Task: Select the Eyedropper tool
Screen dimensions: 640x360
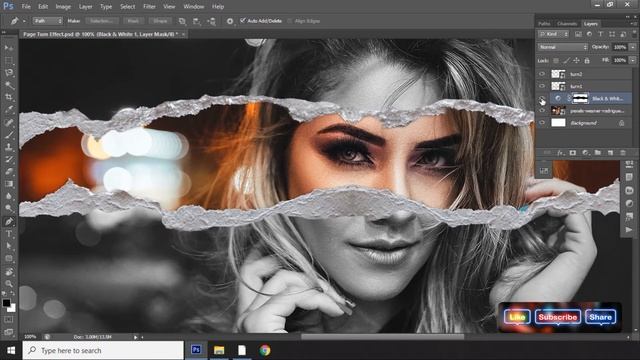Action: tap(9, 109)
